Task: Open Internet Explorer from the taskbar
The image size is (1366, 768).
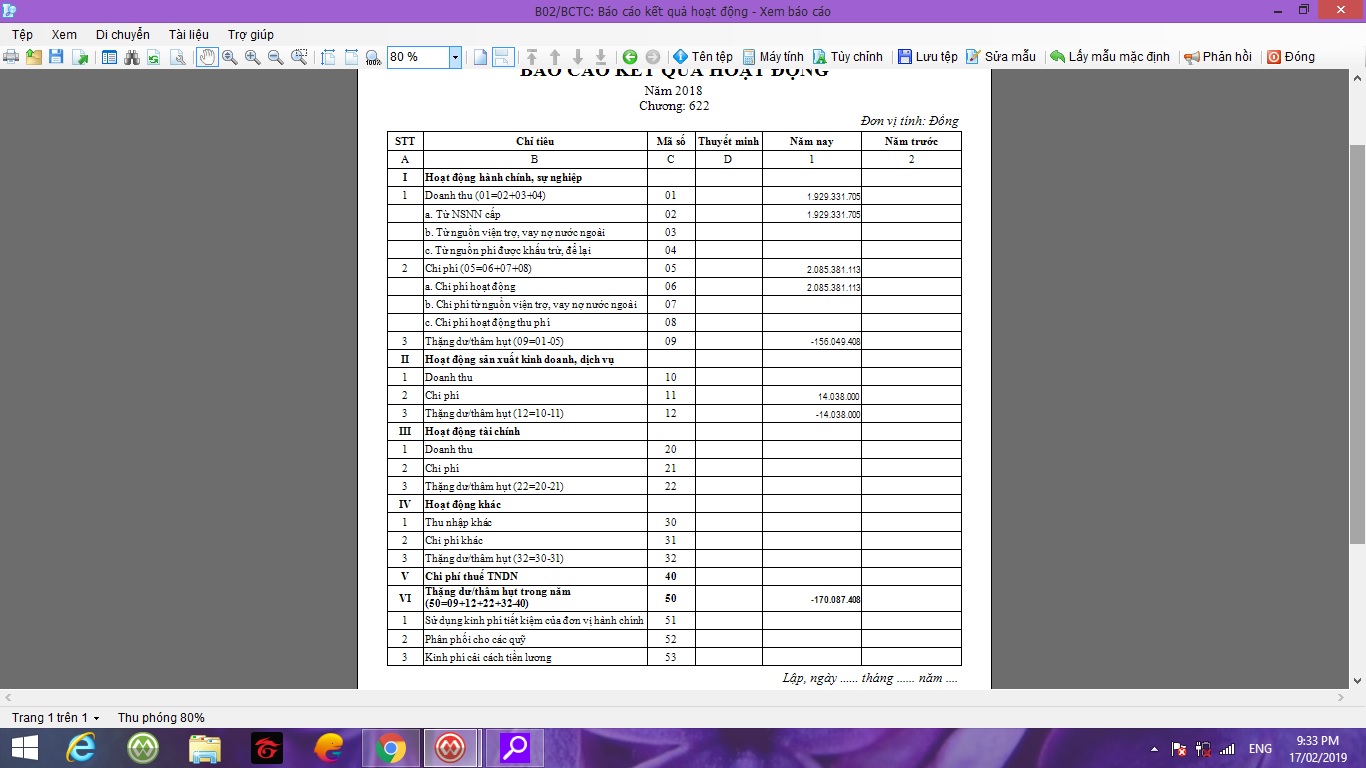Action: point(80,748)
